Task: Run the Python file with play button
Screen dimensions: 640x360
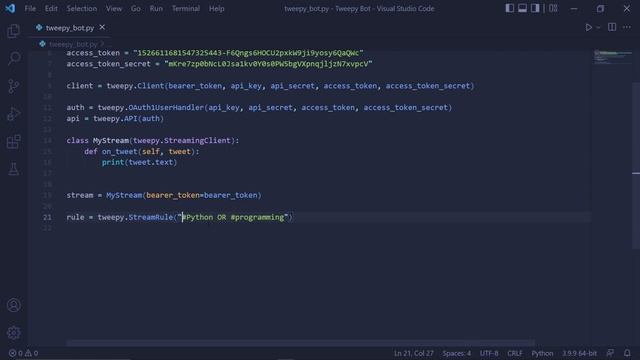Action: click(589, 27)
